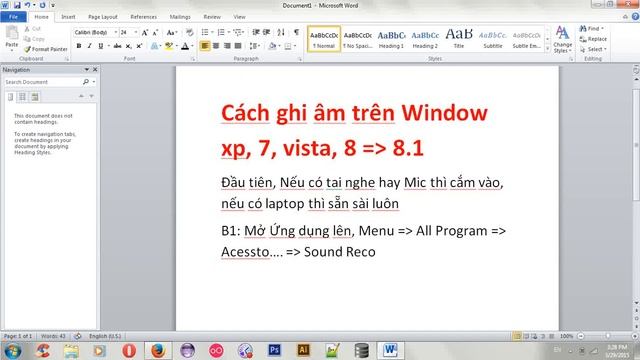The image size is (640, 360).
Task: Open Photoshop from the taskbar
Action: pos(274,350)
